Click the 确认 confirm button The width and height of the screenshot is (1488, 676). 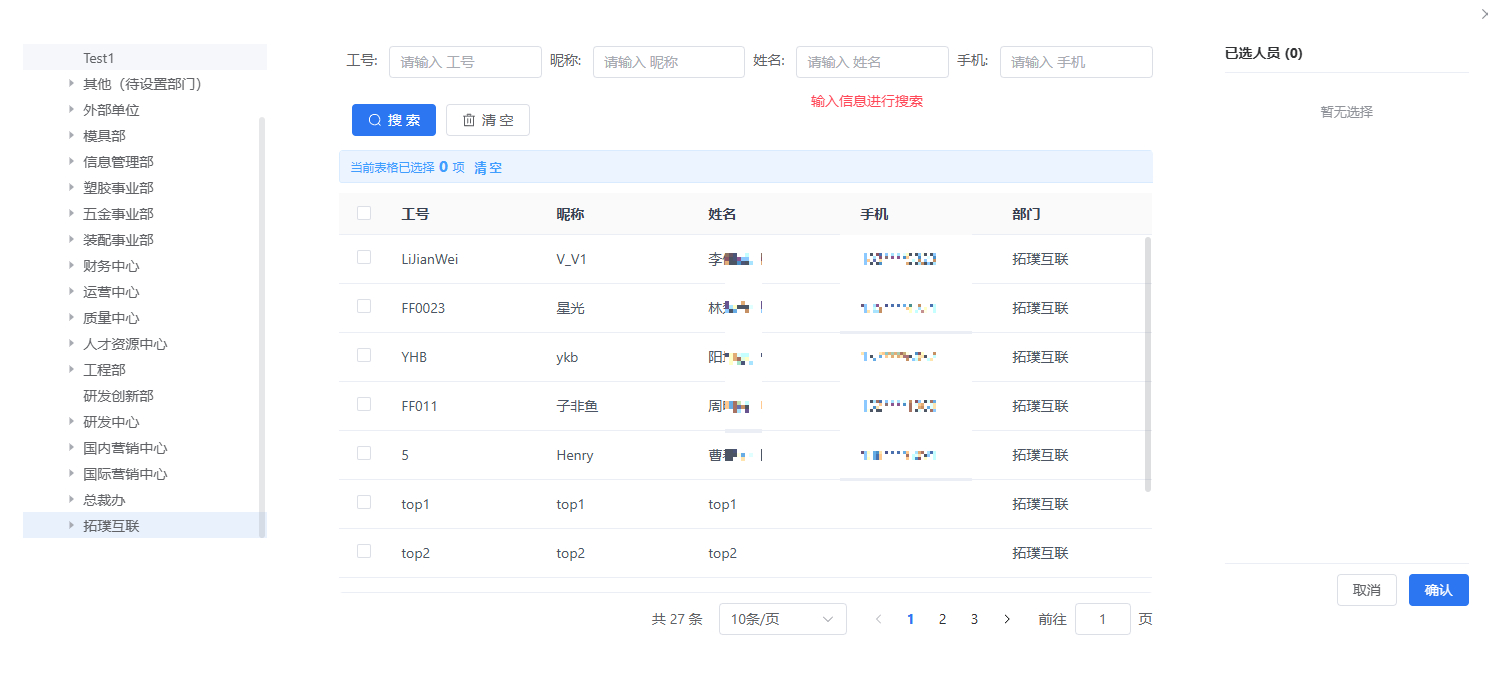(1439, 590)
